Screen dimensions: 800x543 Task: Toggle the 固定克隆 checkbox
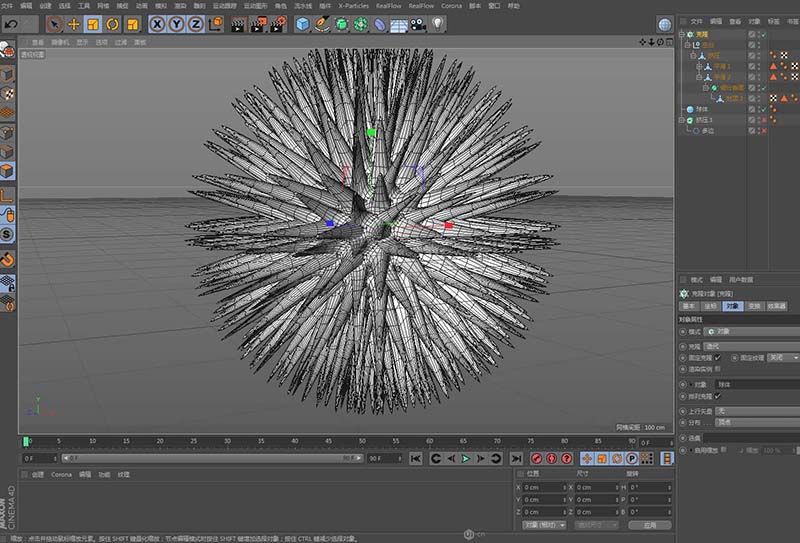(717, 357)
